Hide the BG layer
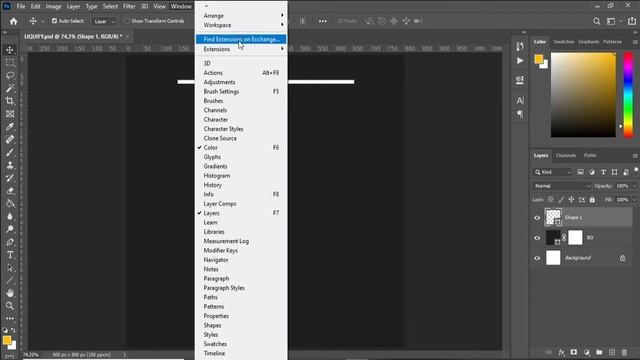 (x=537, y=238)
